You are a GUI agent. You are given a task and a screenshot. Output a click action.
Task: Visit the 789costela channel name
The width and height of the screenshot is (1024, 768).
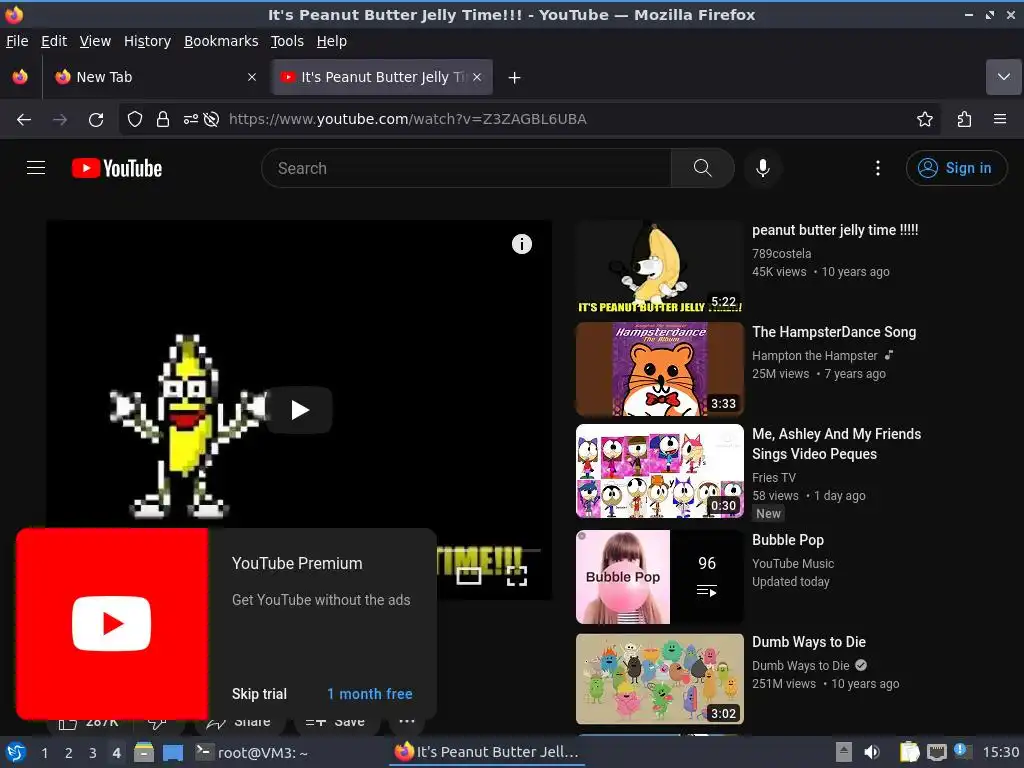coord(782,253)
